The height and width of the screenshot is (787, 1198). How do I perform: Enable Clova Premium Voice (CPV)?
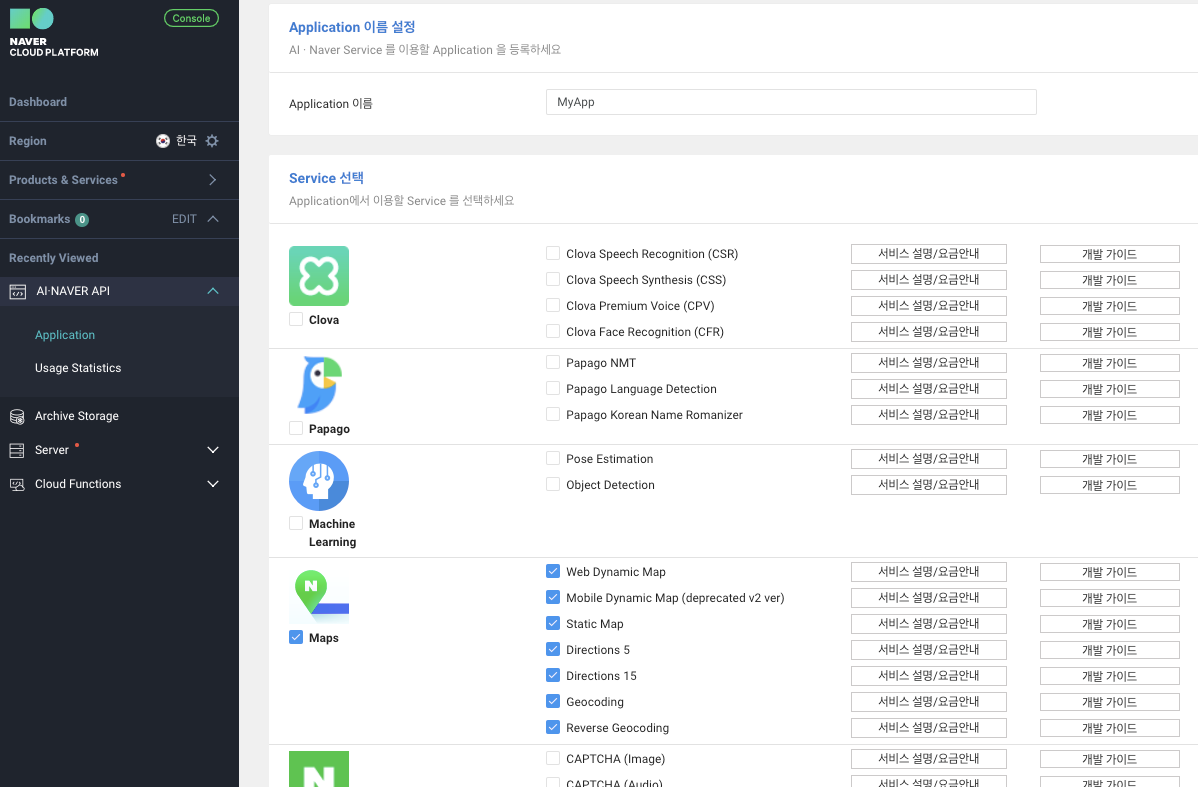552,305
